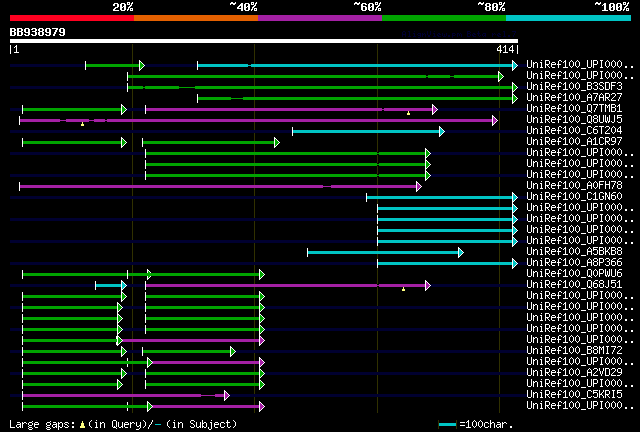Select the short cyan bar in the Q68J51 row

[x=111, y=286]
